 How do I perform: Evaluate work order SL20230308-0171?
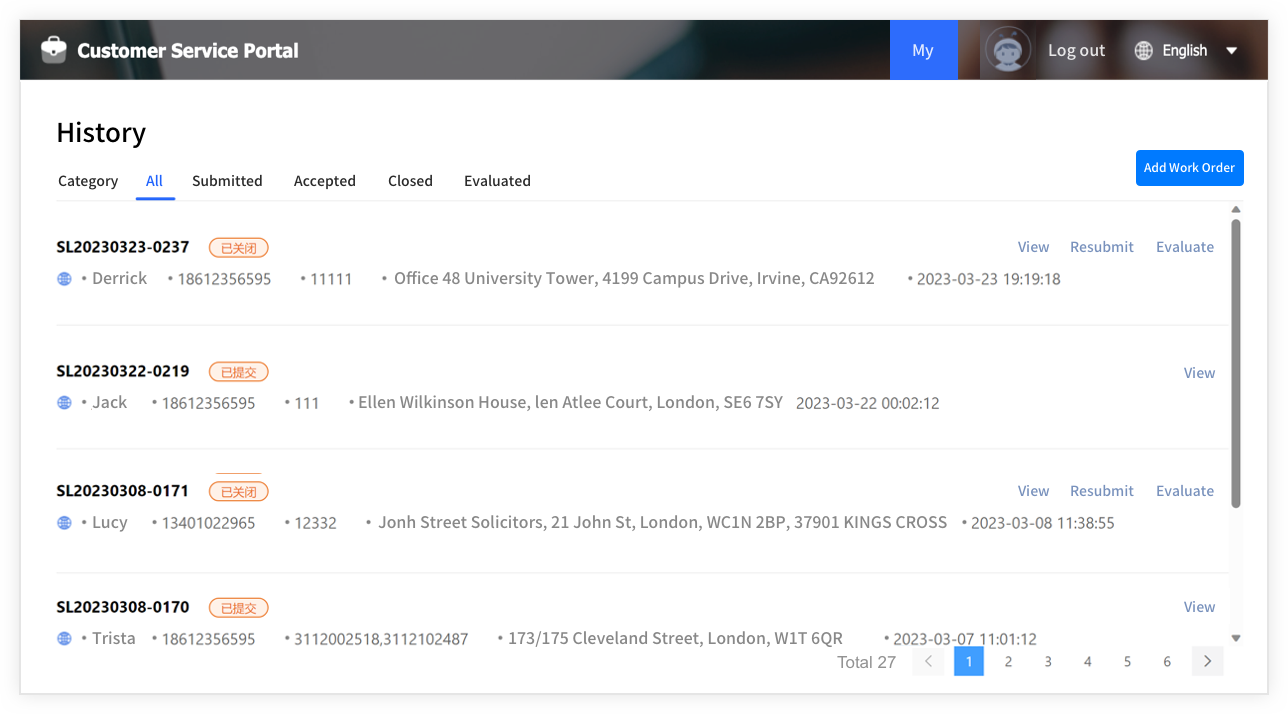[1184, 491]
